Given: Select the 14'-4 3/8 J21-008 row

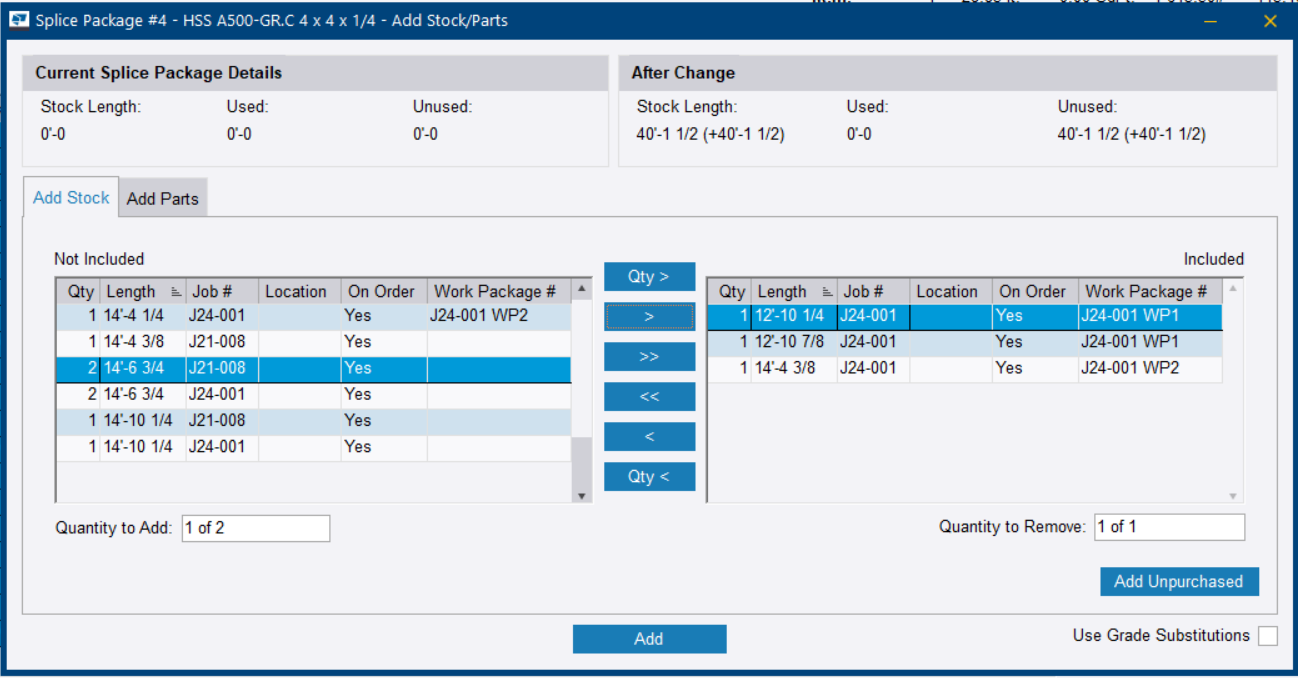Looking at the screenshot, I should point(313,342).
